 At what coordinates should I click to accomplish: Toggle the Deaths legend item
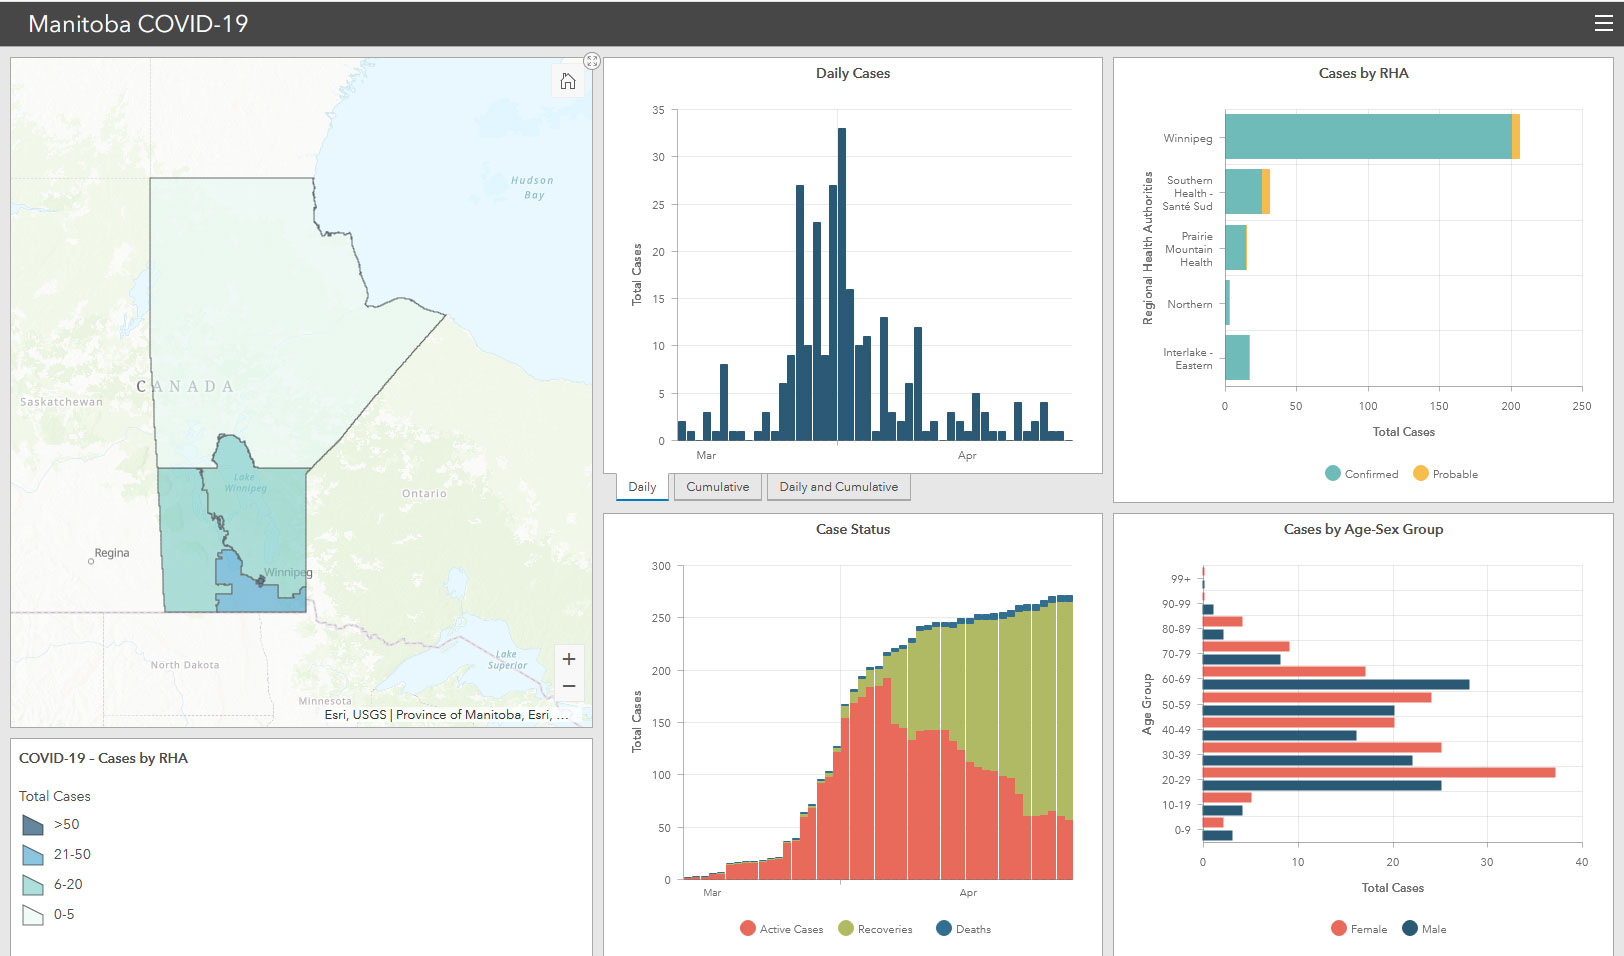[944, 929]
